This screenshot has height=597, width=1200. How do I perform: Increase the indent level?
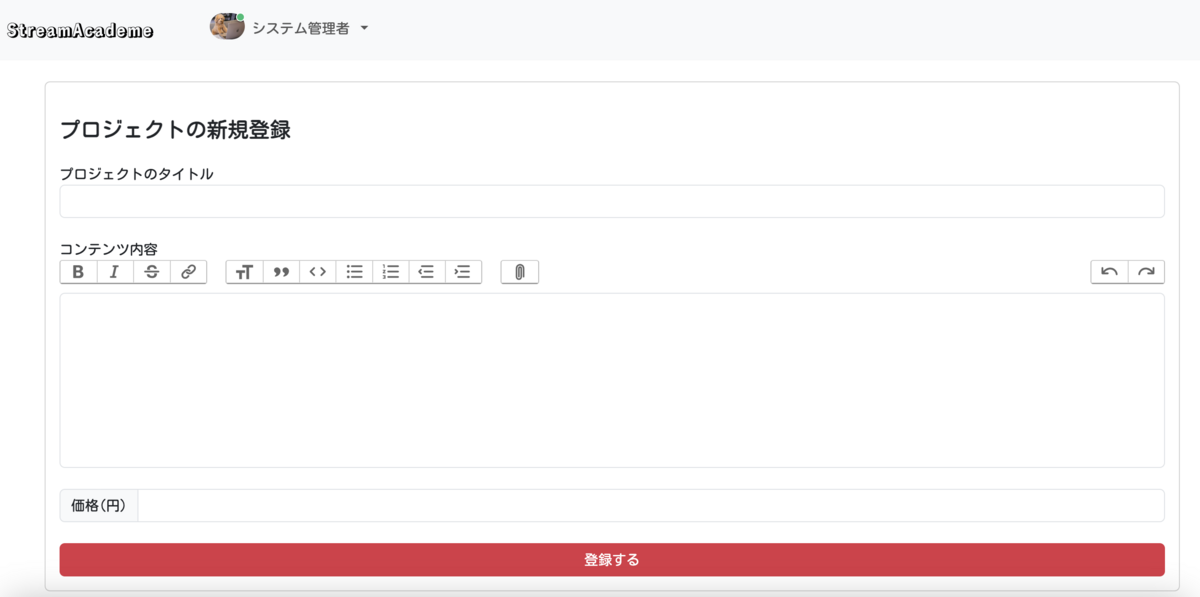463,272
